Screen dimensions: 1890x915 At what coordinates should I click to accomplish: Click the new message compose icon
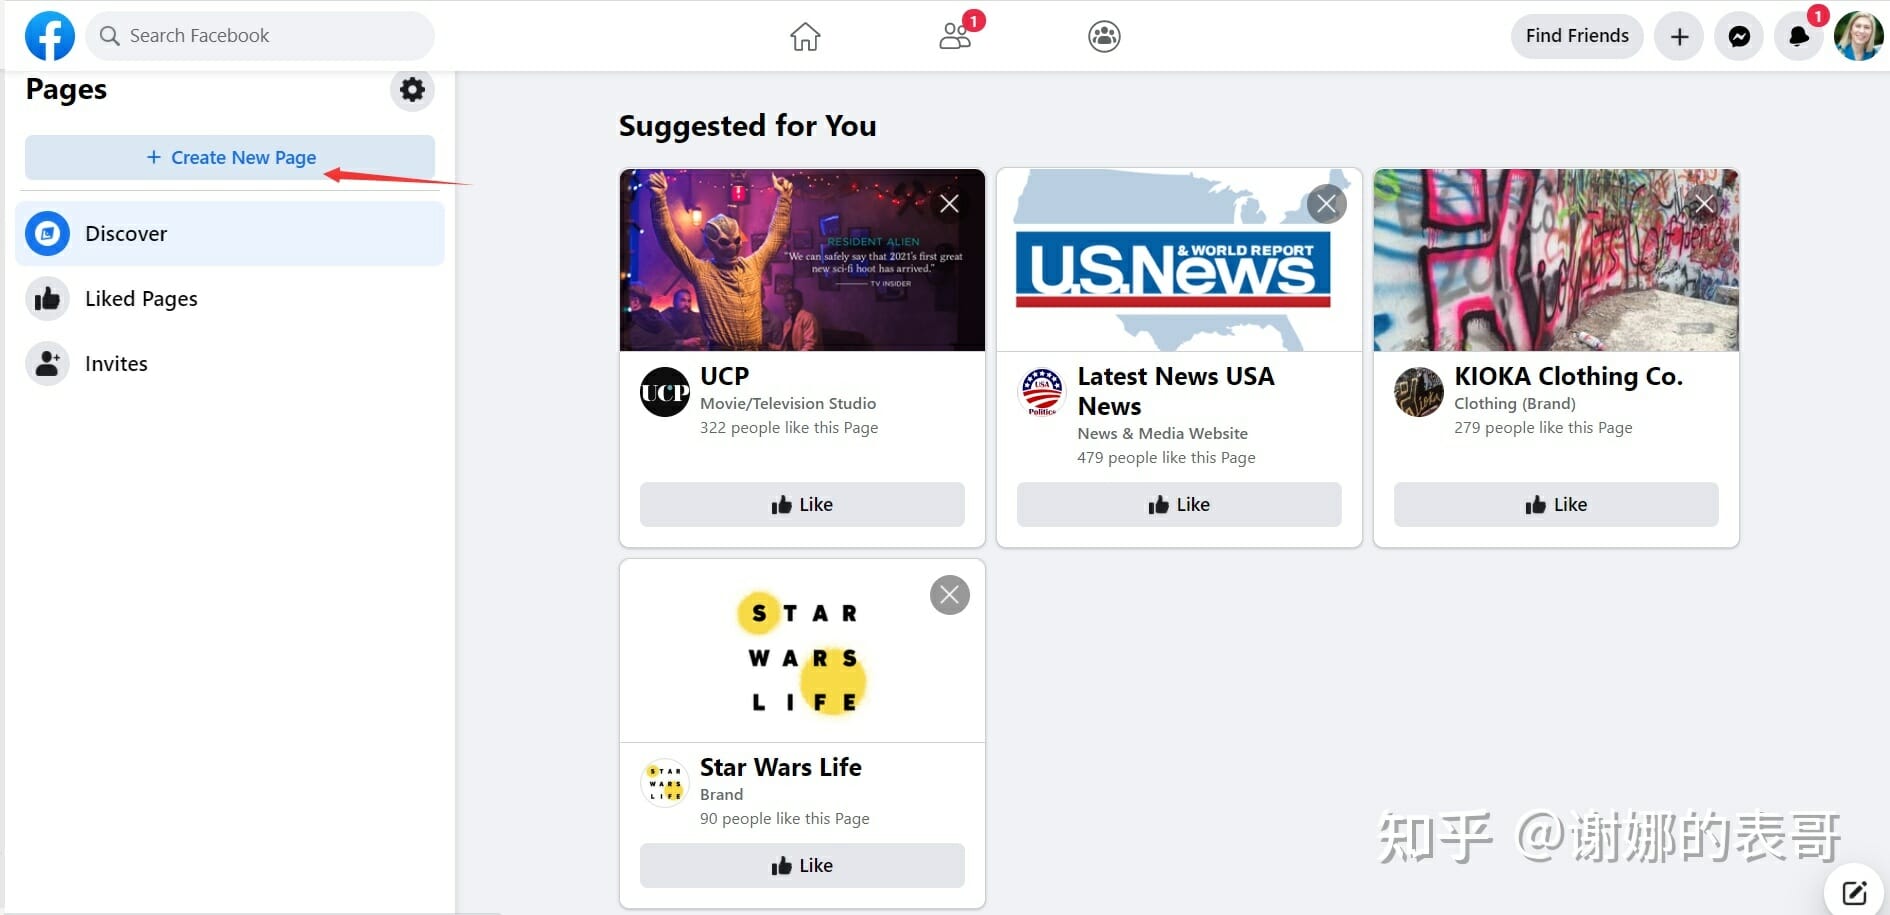1854,892
